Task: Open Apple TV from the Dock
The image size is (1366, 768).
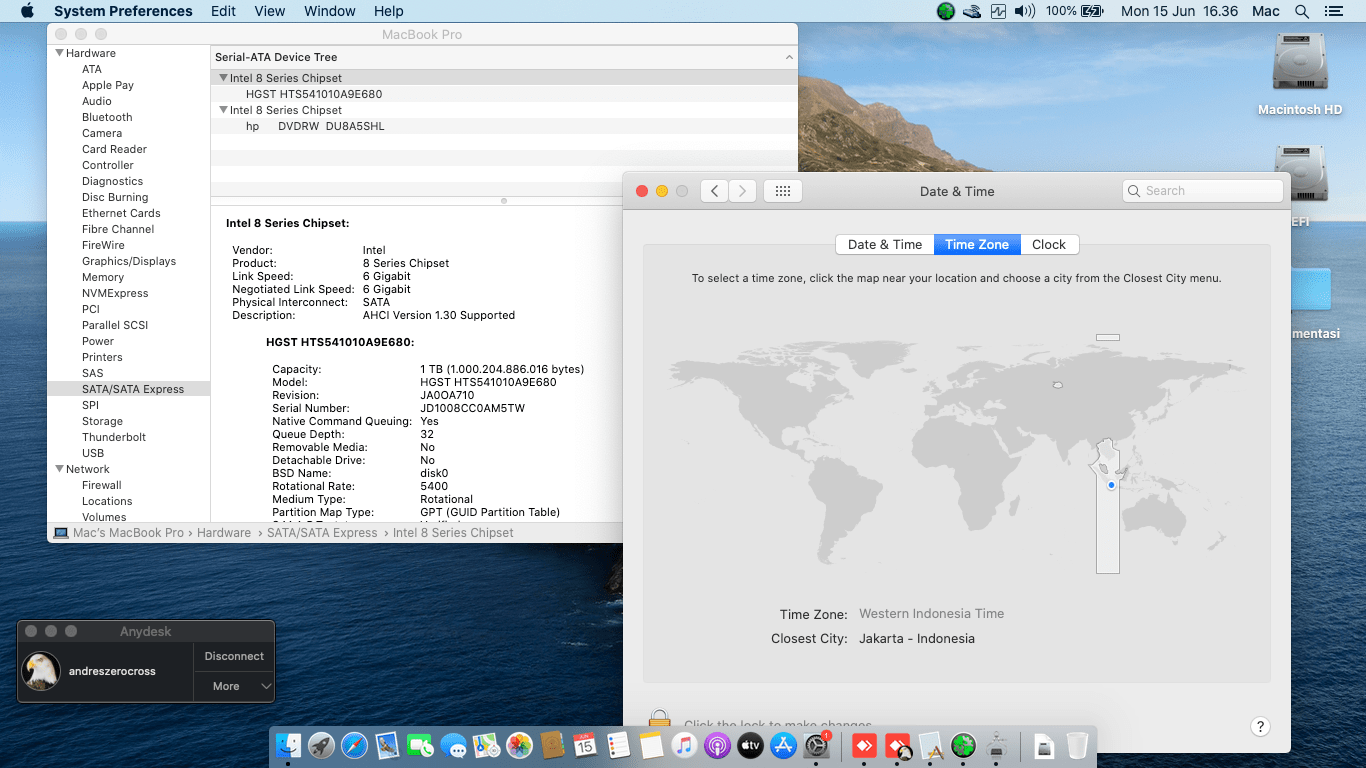Action: (x=750, y=745)
